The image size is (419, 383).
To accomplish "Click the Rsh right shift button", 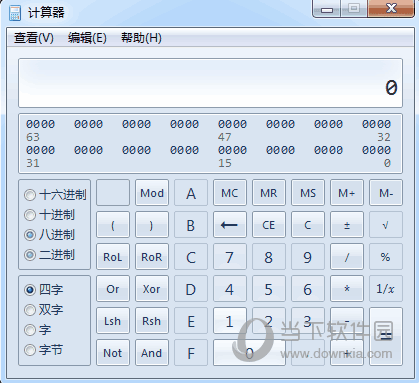I will (152, 321).
